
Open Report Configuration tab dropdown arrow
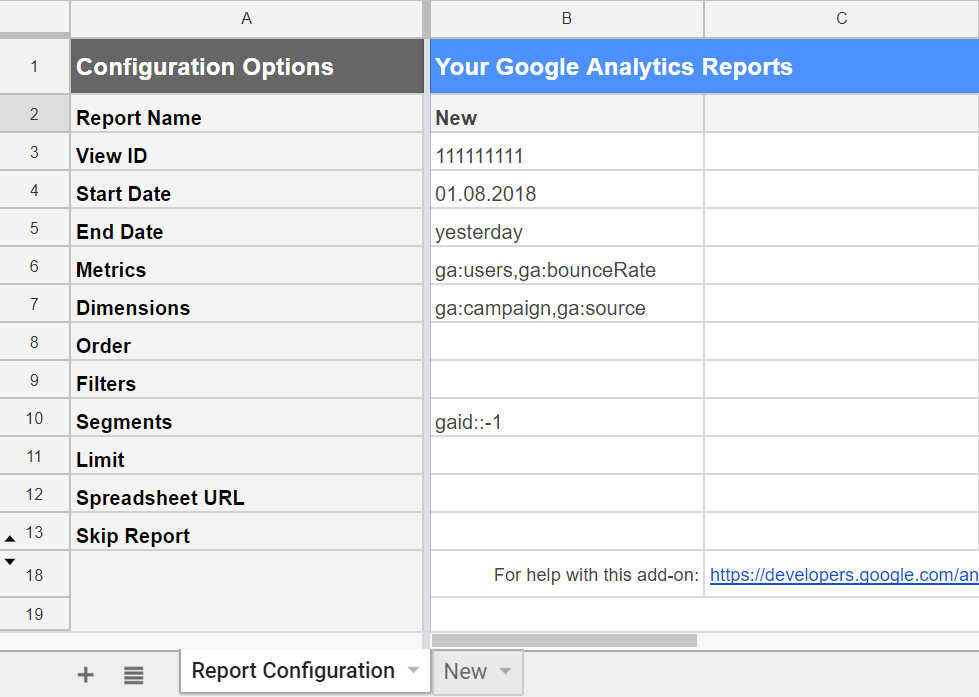[413, 671]
